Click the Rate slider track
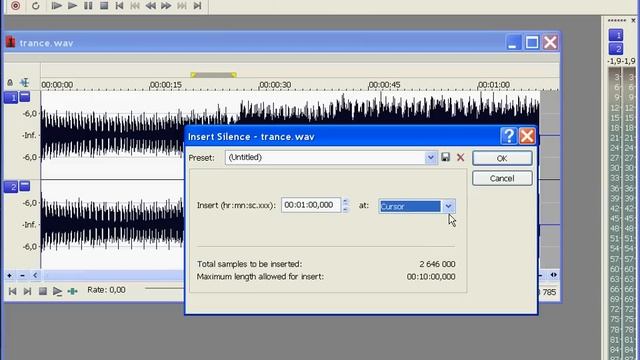This screenshot has width=640, height=360. click(x=164, y=289)
